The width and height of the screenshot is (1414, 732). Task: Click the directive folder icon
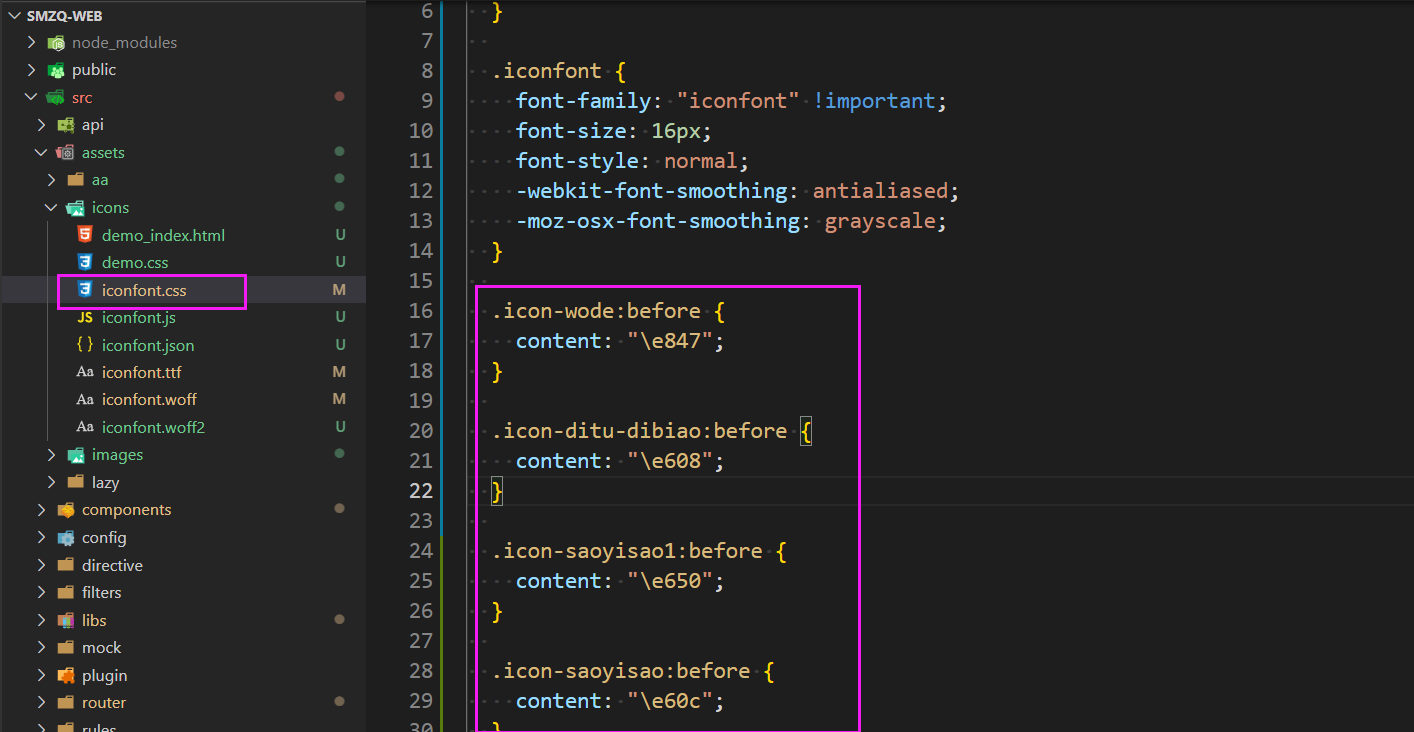(66, 566)
